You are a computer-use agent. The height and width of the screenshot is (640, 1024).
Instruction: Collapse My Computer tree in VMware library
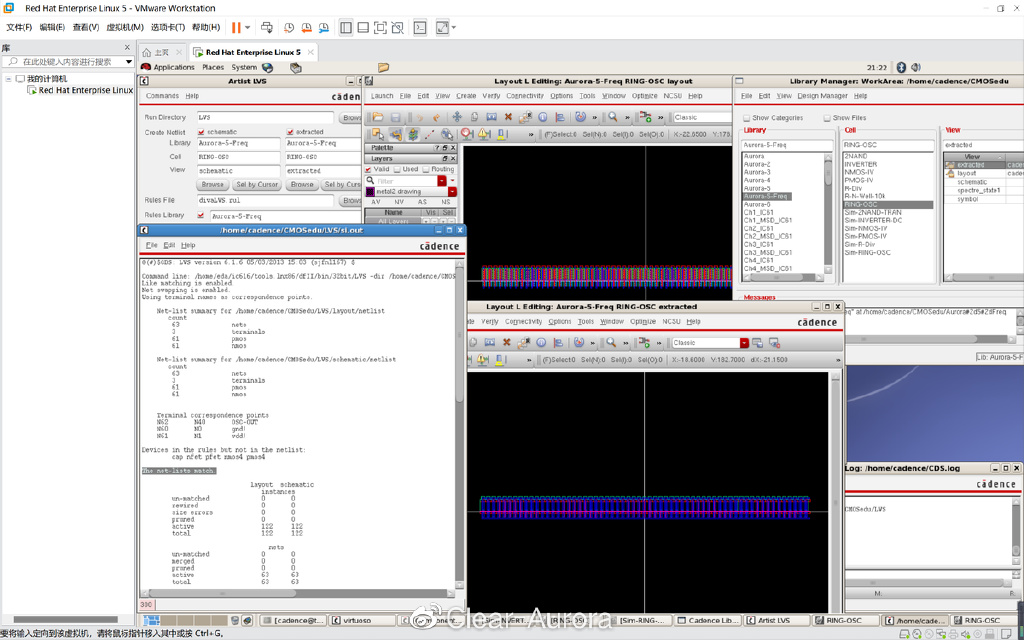(x=8, y=78)
